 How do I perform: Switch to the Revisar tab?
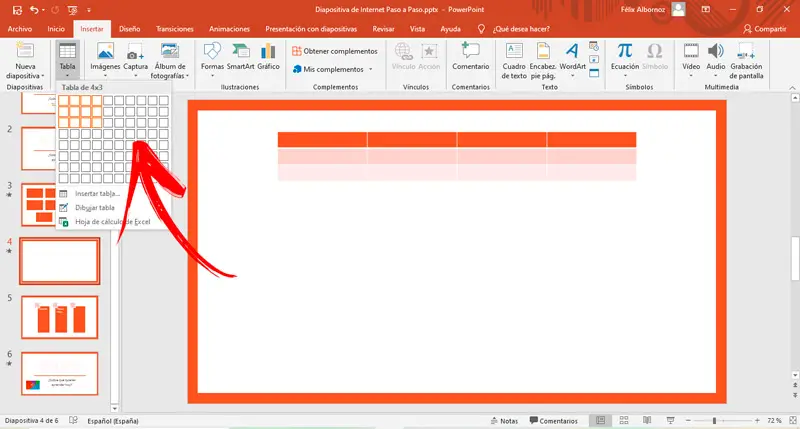point(383,29)
